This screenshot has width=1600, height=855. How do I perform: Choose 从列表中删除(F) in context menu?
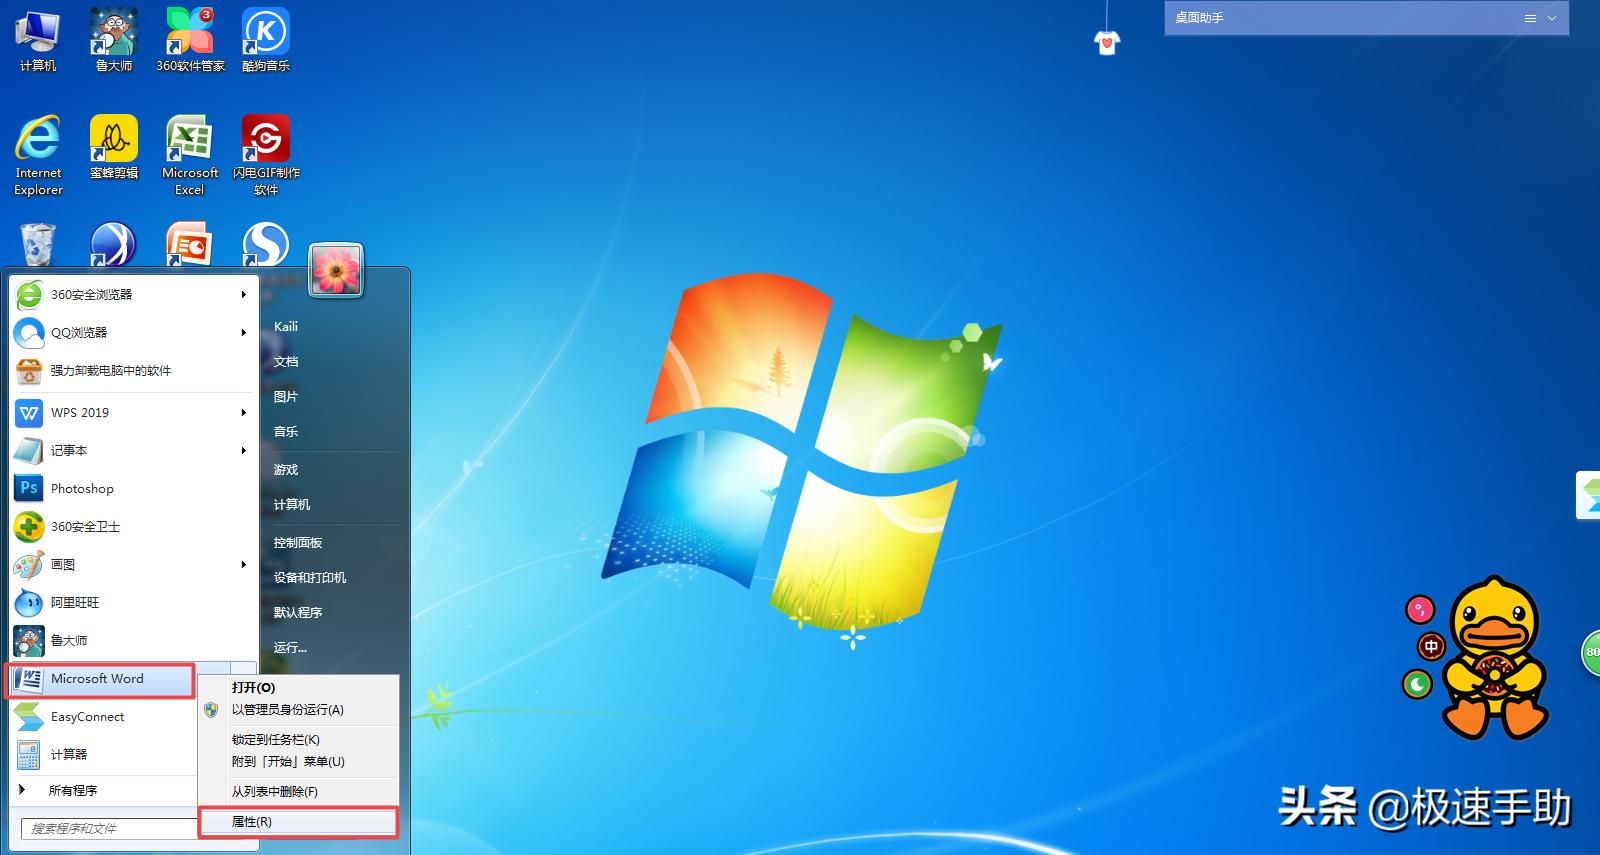(x=298, y=792)
